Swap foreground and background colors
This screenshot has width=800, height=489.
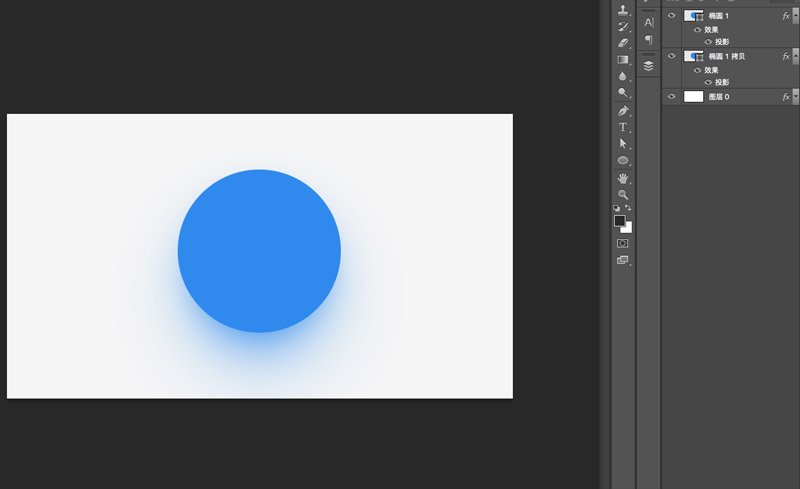(x=628, y=208)
